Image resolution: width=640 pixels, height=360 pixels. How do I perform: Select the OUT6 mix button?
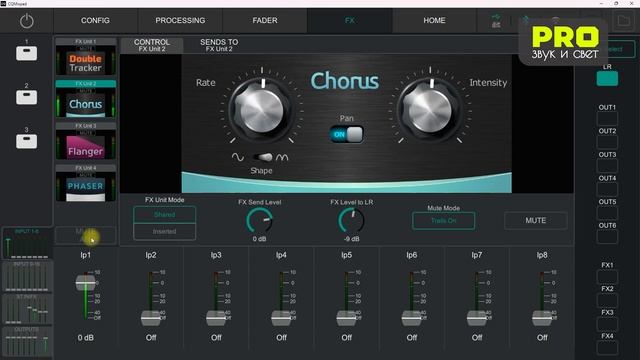tap(607, 237)
